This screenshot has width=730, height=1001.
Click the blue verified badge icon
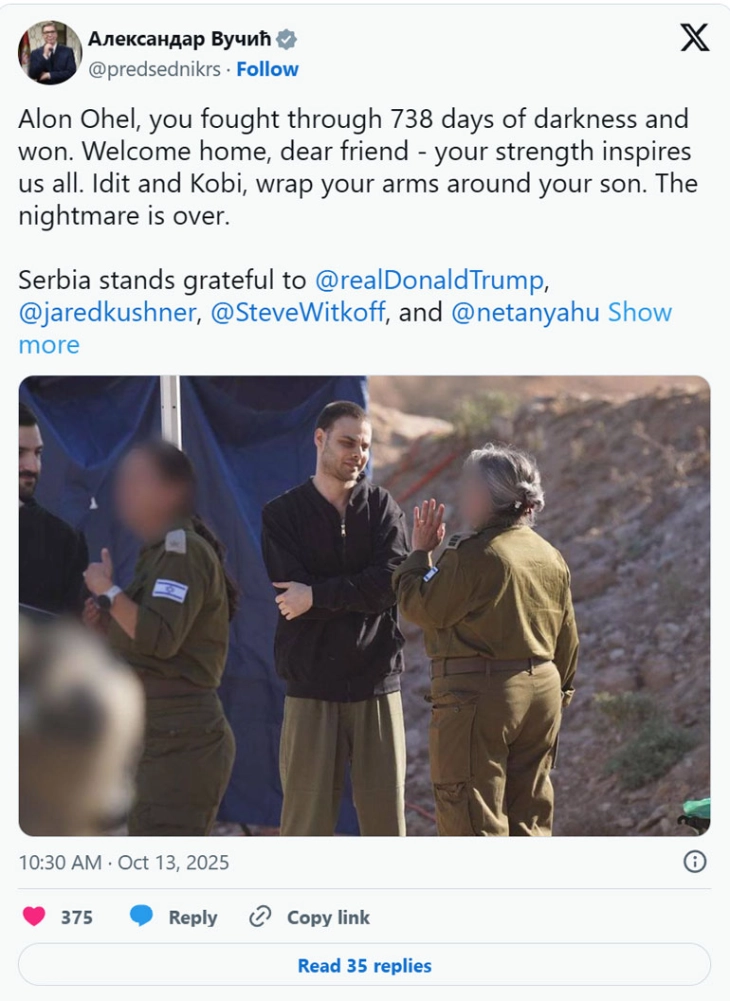point(286,40)
